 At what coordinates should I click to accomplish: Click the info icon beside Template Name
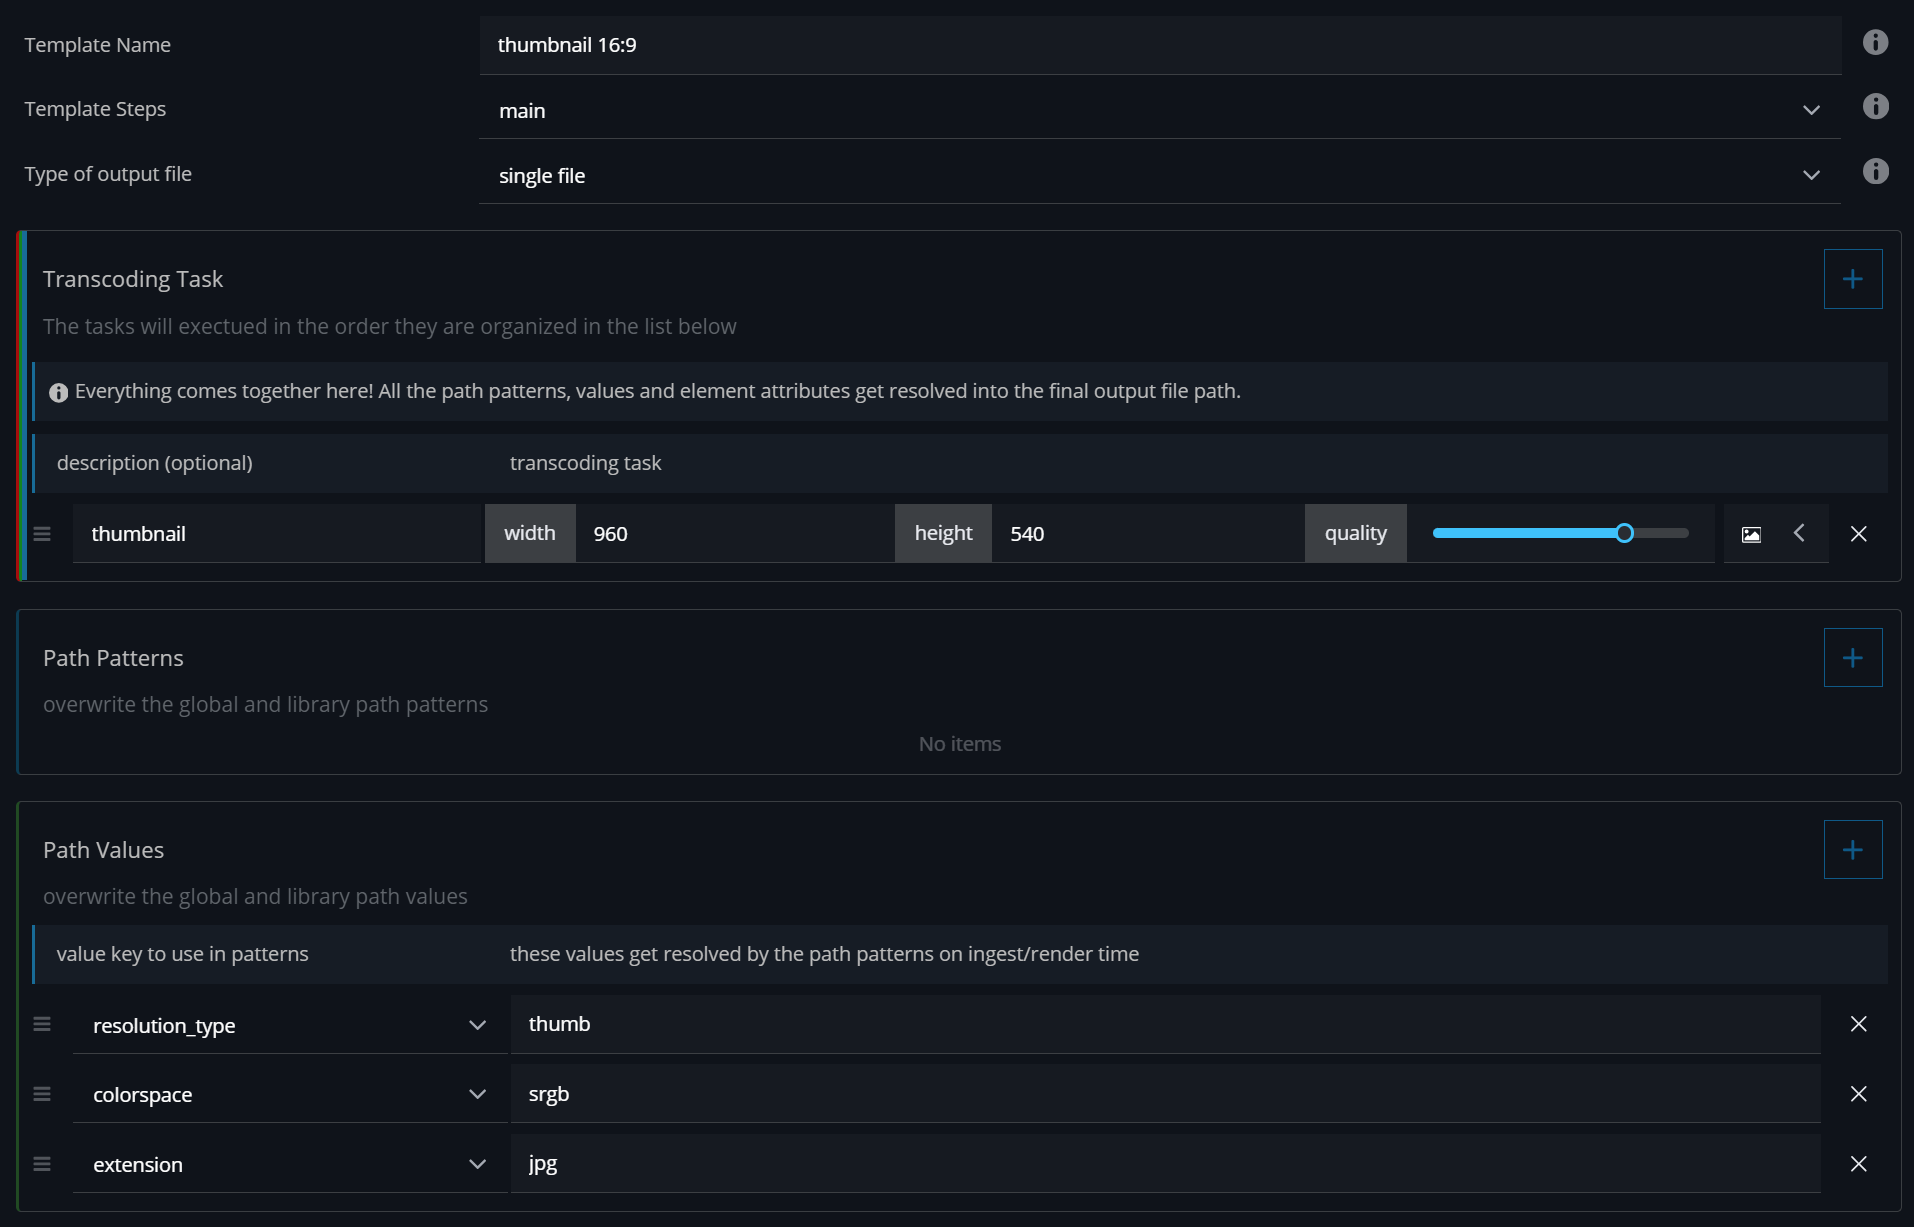coord(1875,43)
